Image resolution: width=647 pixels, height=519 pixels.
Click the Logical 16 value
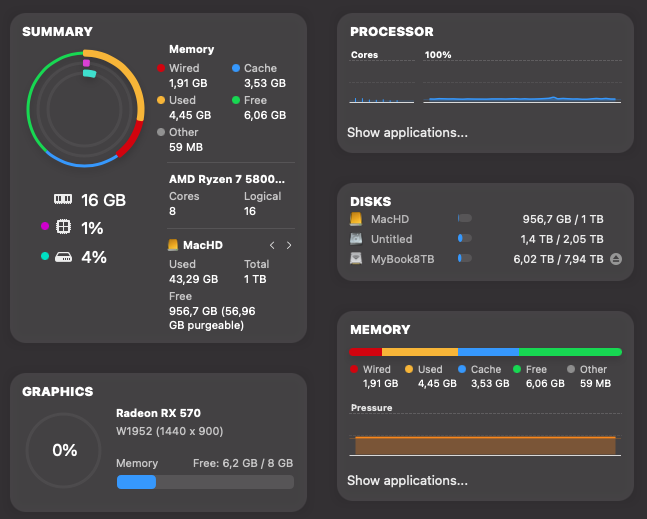(x=250, y=211)
